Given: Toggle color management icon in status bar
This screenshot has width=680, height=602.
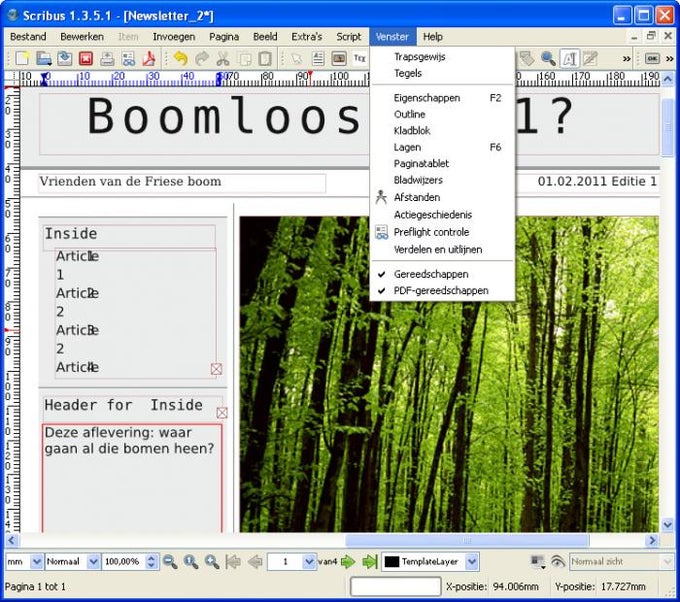Looking at the screenshot, I should click(538, 561).
